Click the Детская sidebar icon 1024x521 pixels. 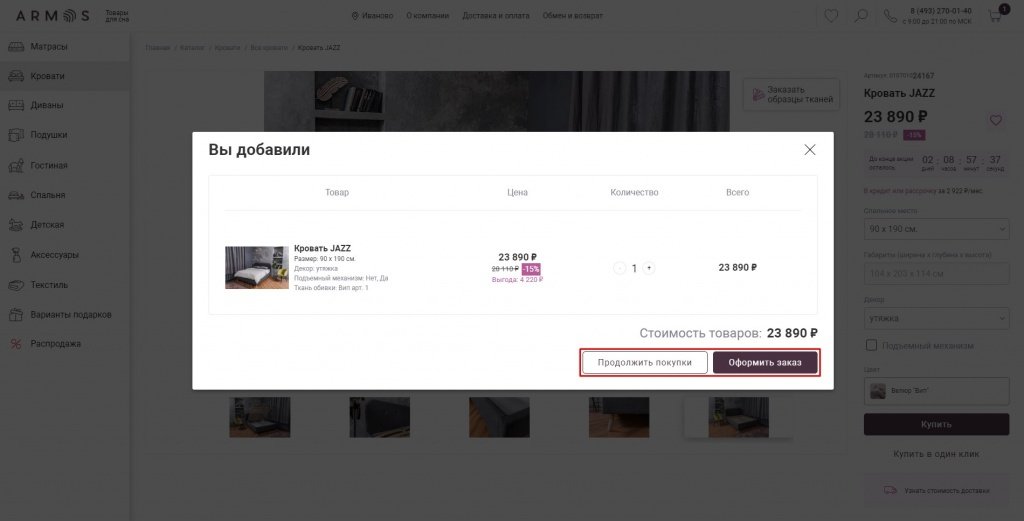click(16, 225)
